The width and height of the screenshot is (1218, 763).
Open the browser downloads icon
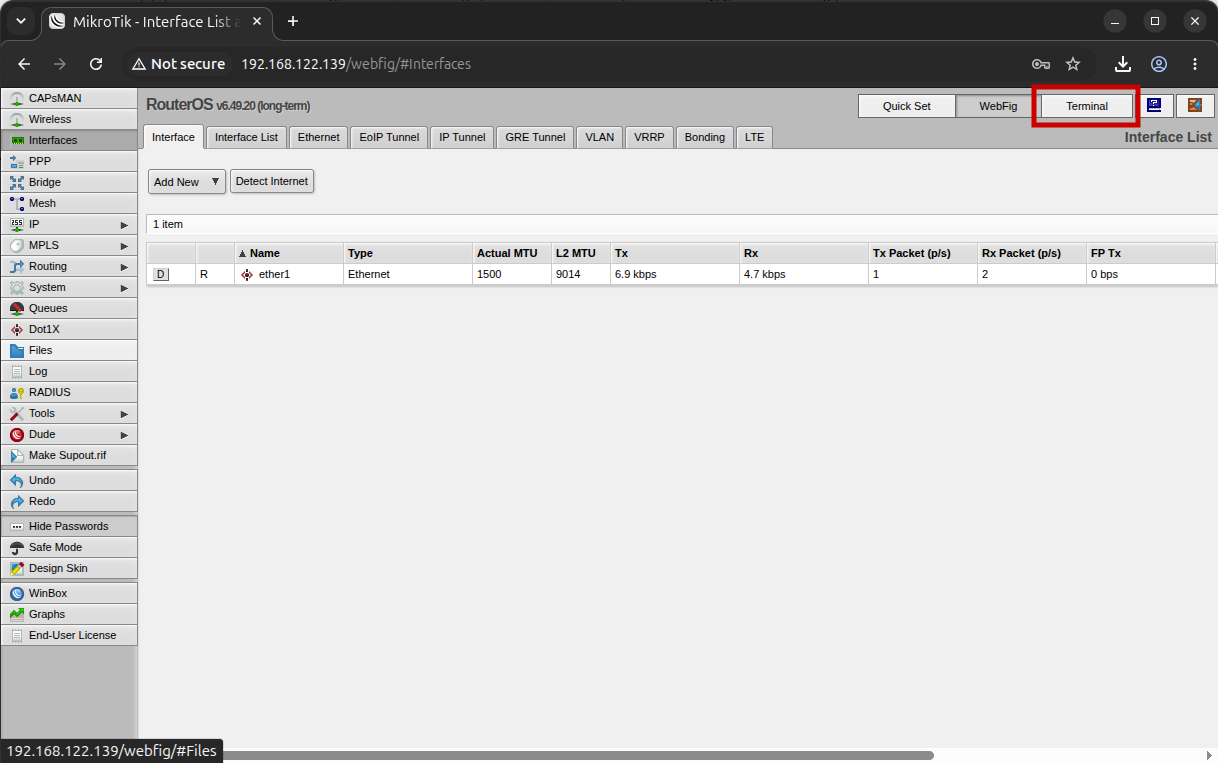[x=1123, y=64]
